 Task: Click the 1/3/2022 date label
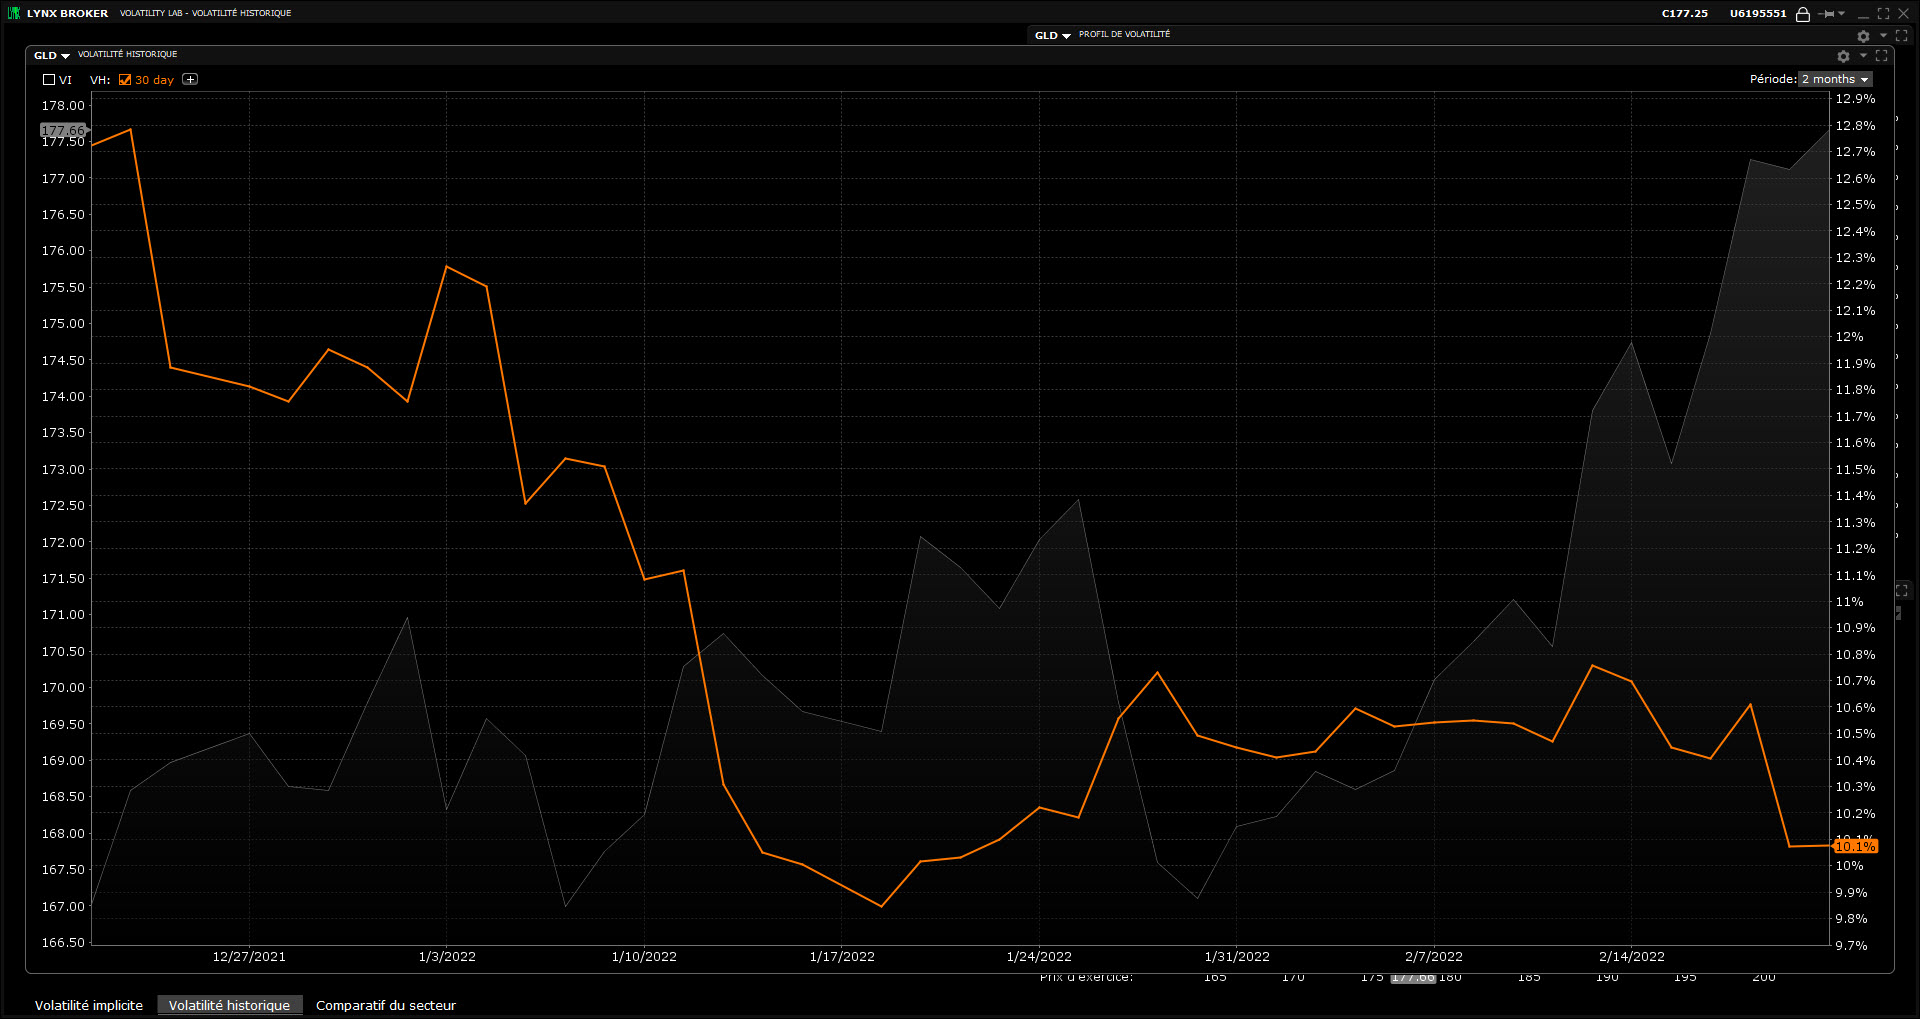pyautogui.click(x=447, y=956)
